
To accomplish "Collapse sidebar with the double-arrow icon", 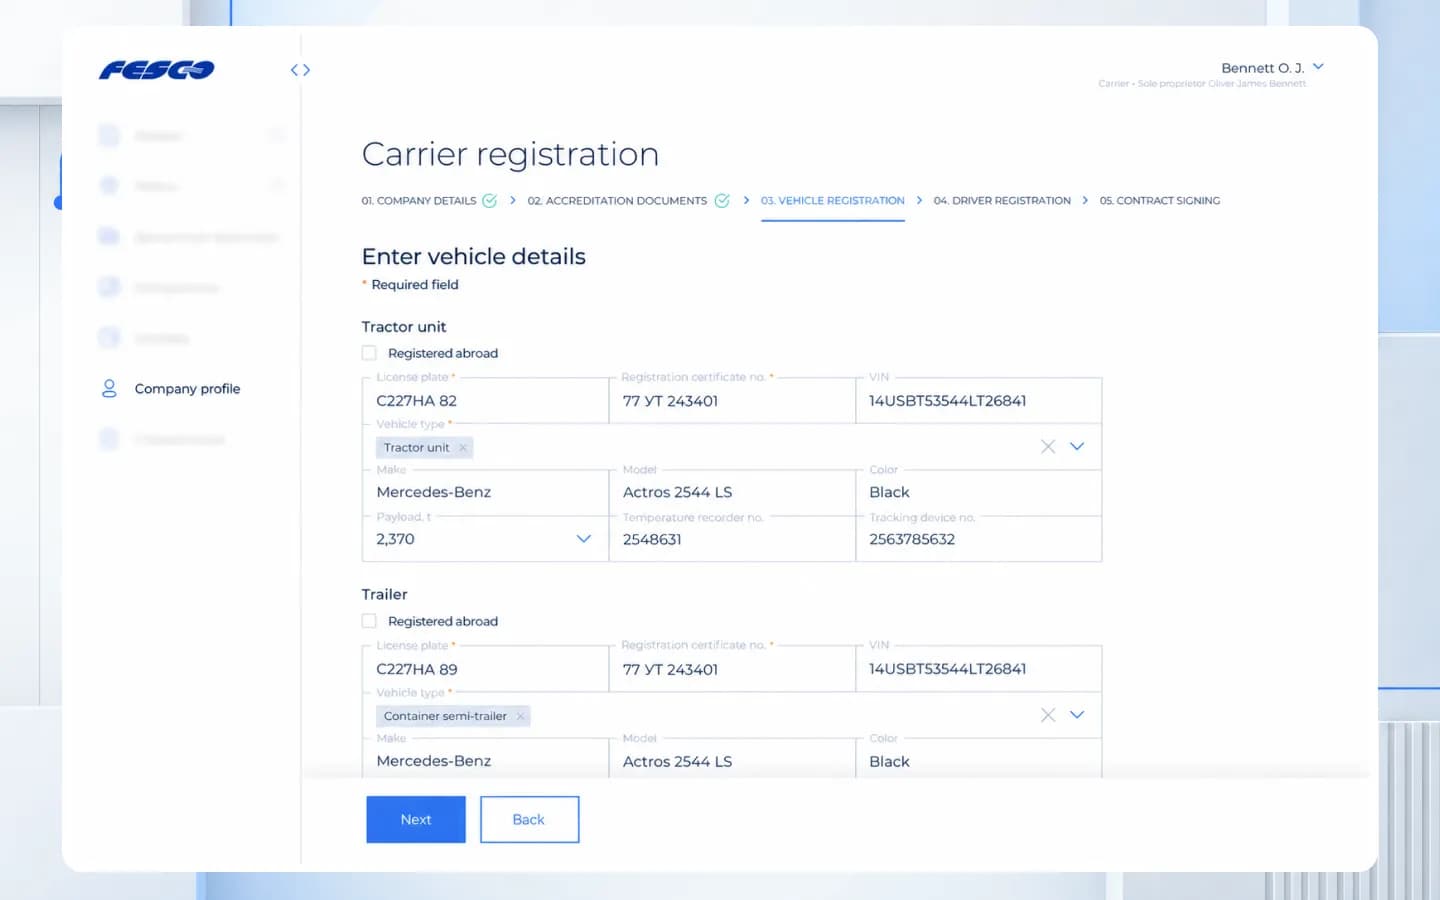I will (300, 70).
